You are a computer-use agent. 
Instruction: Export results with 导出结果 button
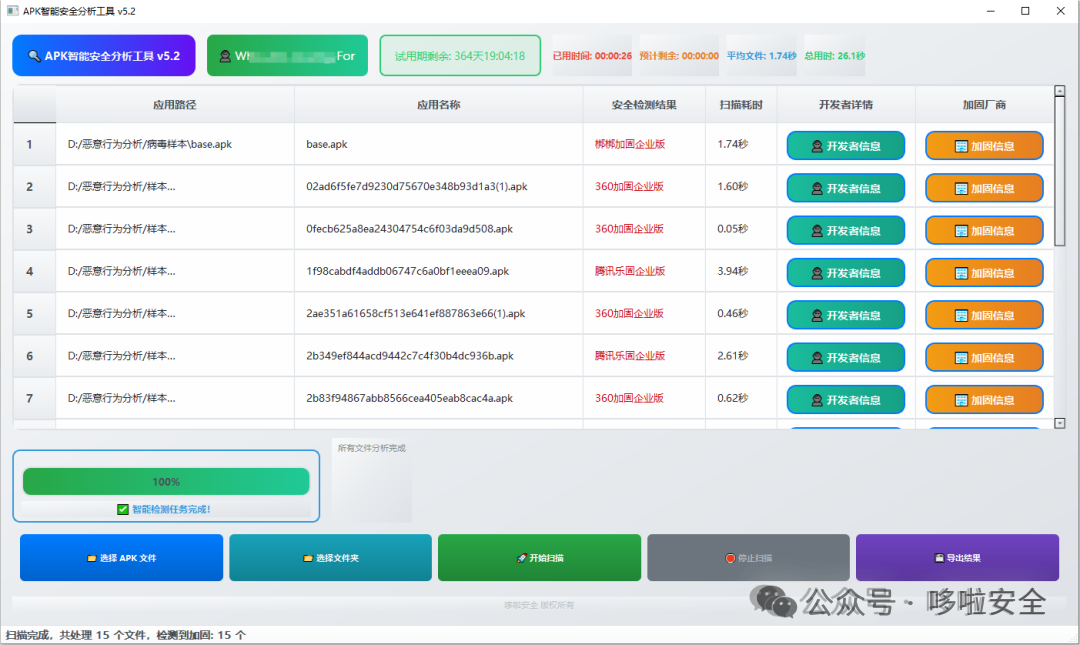[x=957, y=557]
